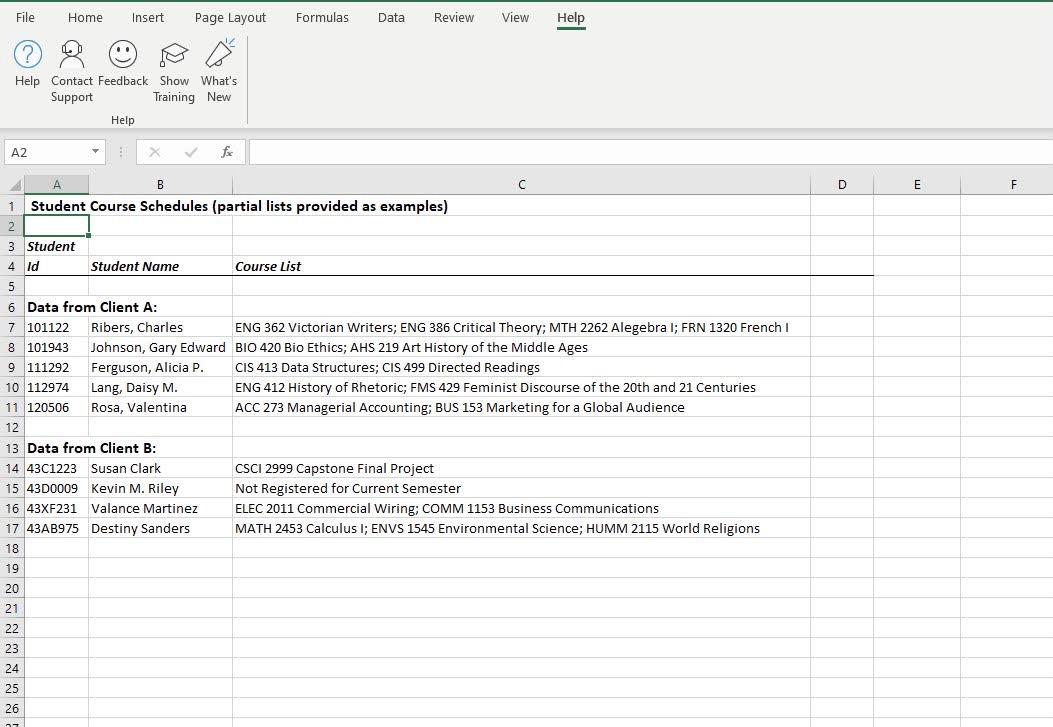Select cell with title 'Student Course Schedules'

pos(239,206)
